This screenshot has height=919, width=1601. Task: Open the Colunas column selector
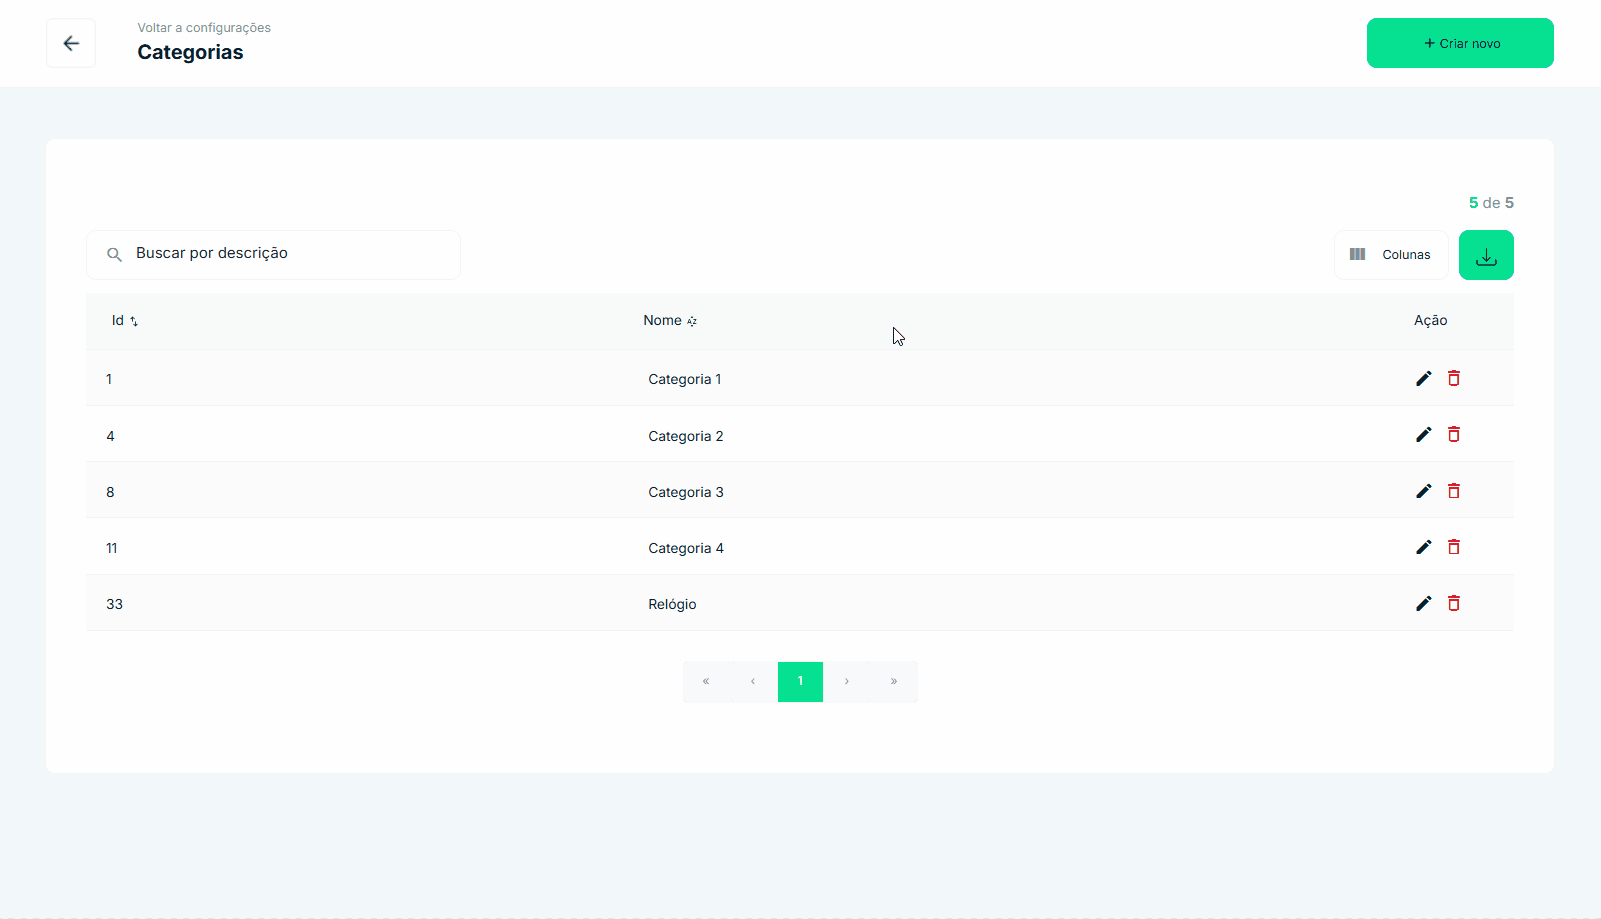[x=1391, y=255]
